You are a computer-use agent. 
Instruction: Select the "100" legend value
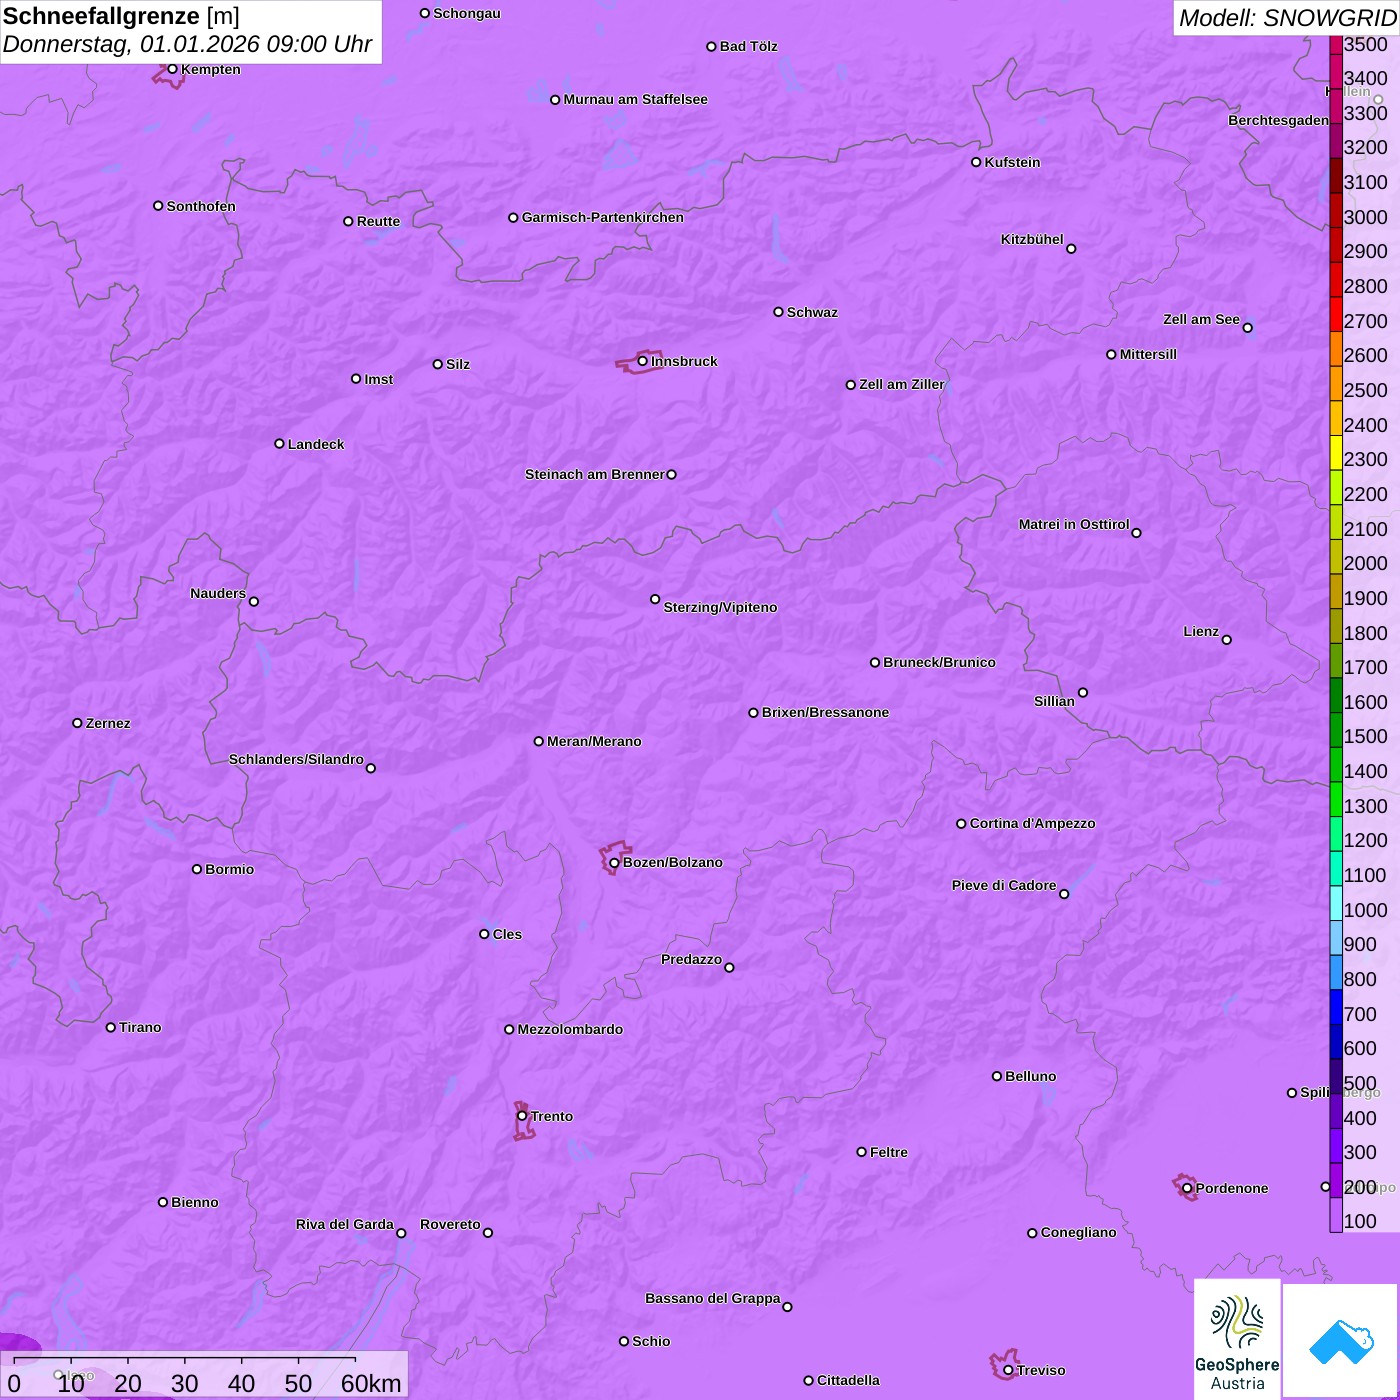[x=1361, y=1221]
